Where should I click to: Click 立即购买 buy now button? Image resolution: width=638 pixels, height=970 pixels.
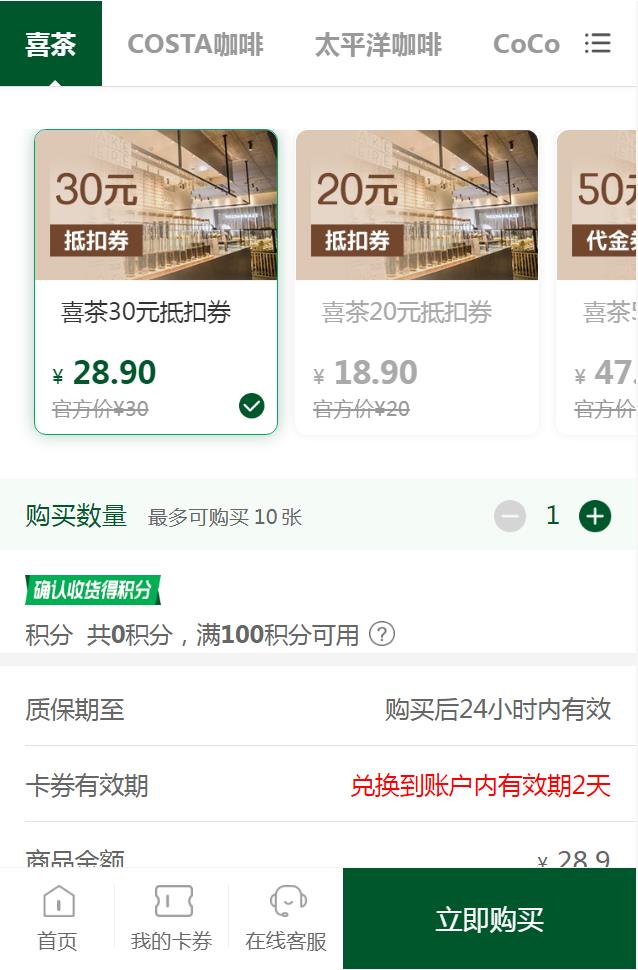click(489, 919)
